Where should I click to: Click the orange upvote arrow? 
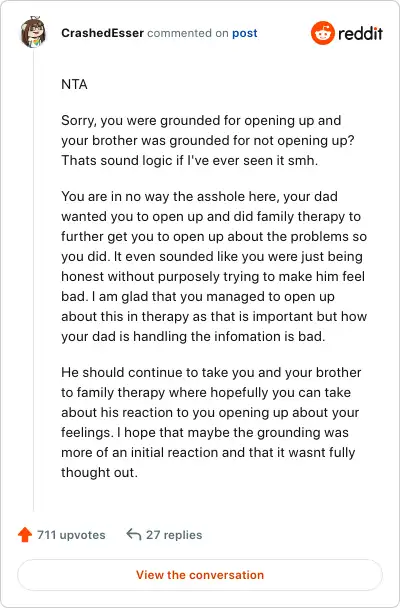click(25, 534)
